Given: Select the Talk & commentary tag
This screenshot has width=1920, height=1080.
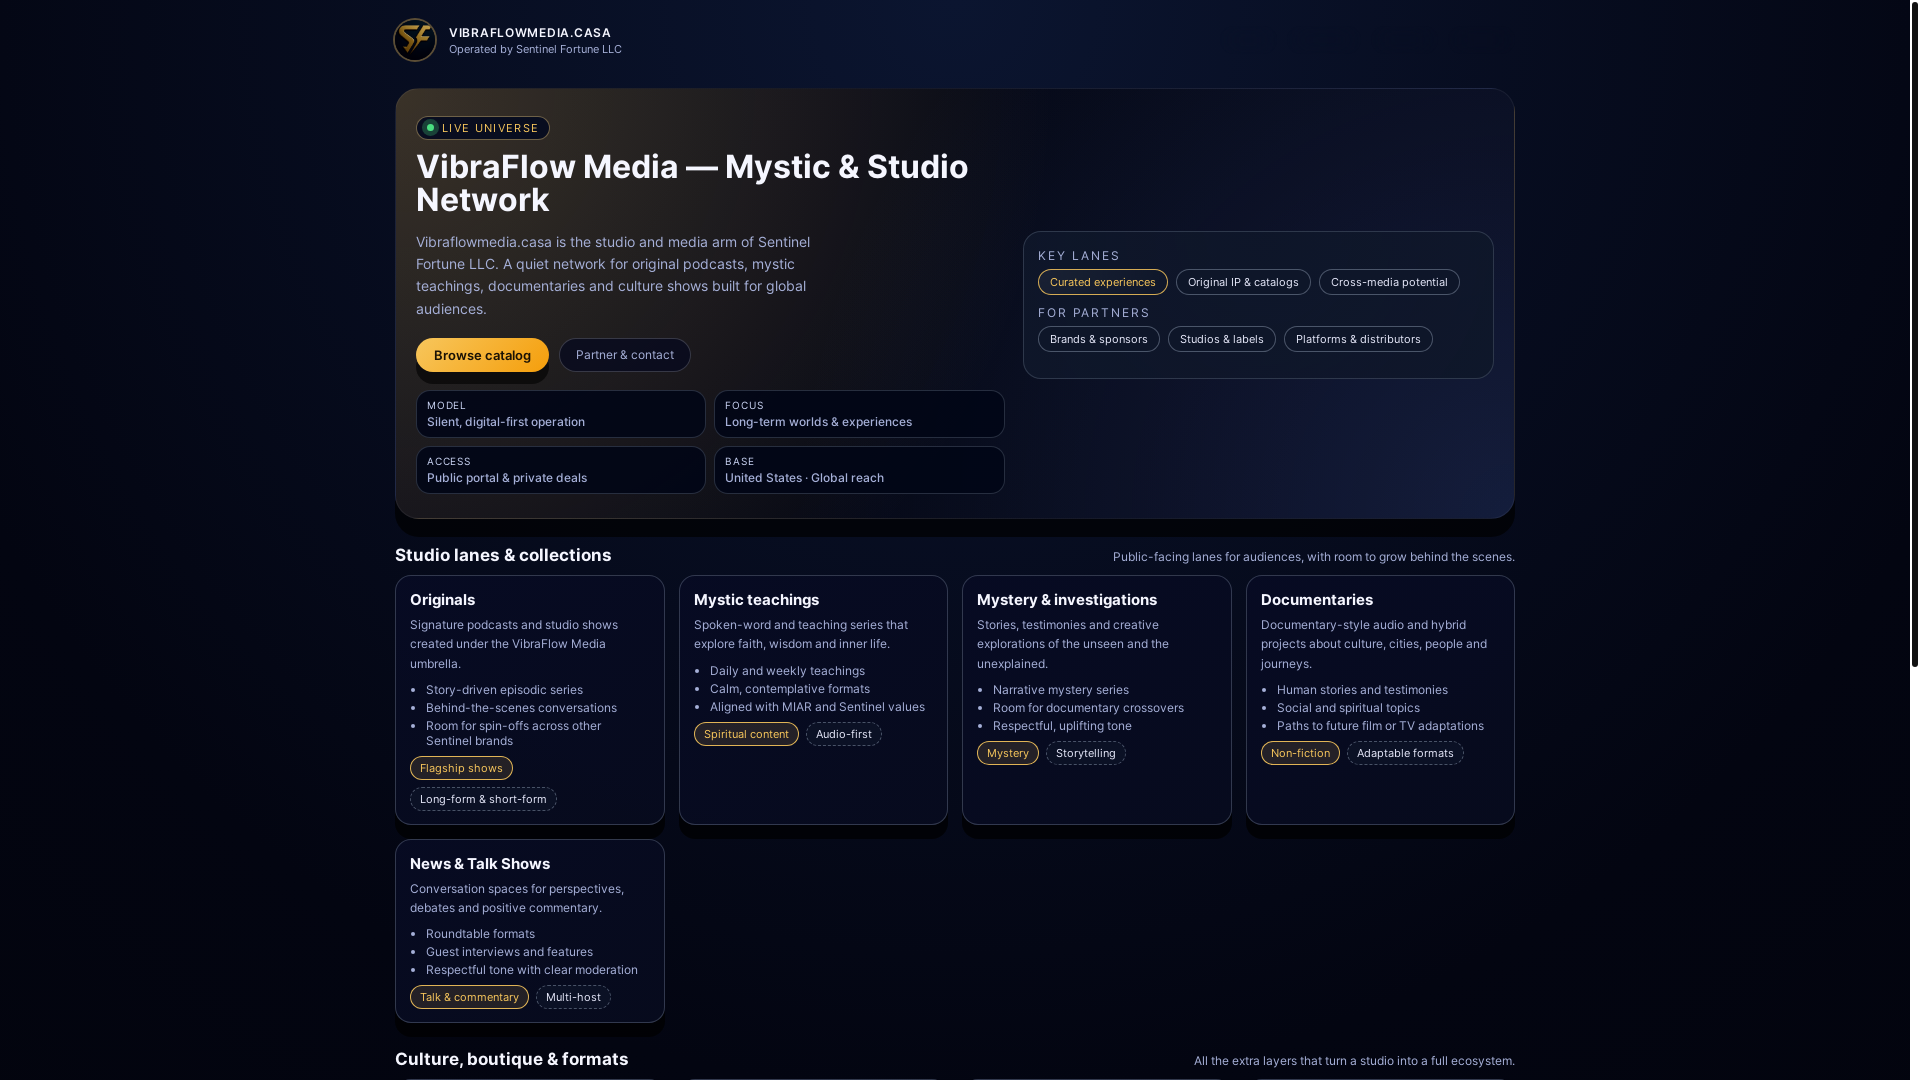Looking at the screenshot, I should [x=469, y=997].
